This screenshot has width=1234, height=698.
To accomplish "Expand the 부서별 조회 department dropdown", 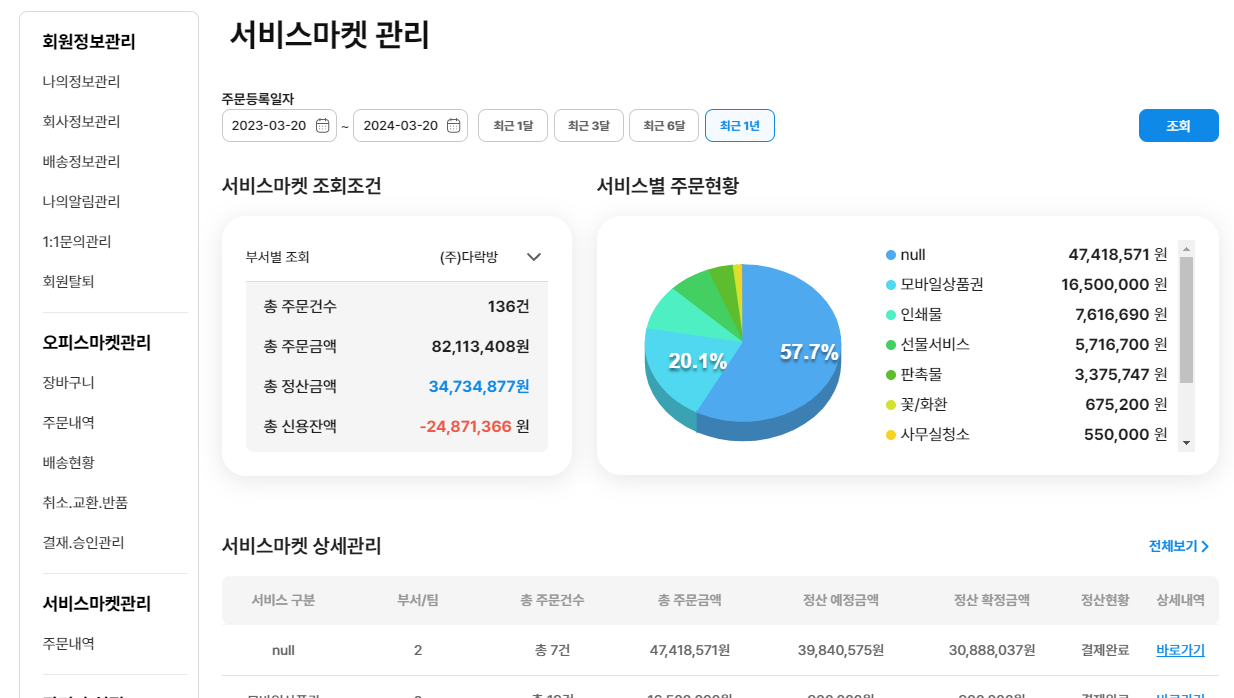I will click(534, 257).
